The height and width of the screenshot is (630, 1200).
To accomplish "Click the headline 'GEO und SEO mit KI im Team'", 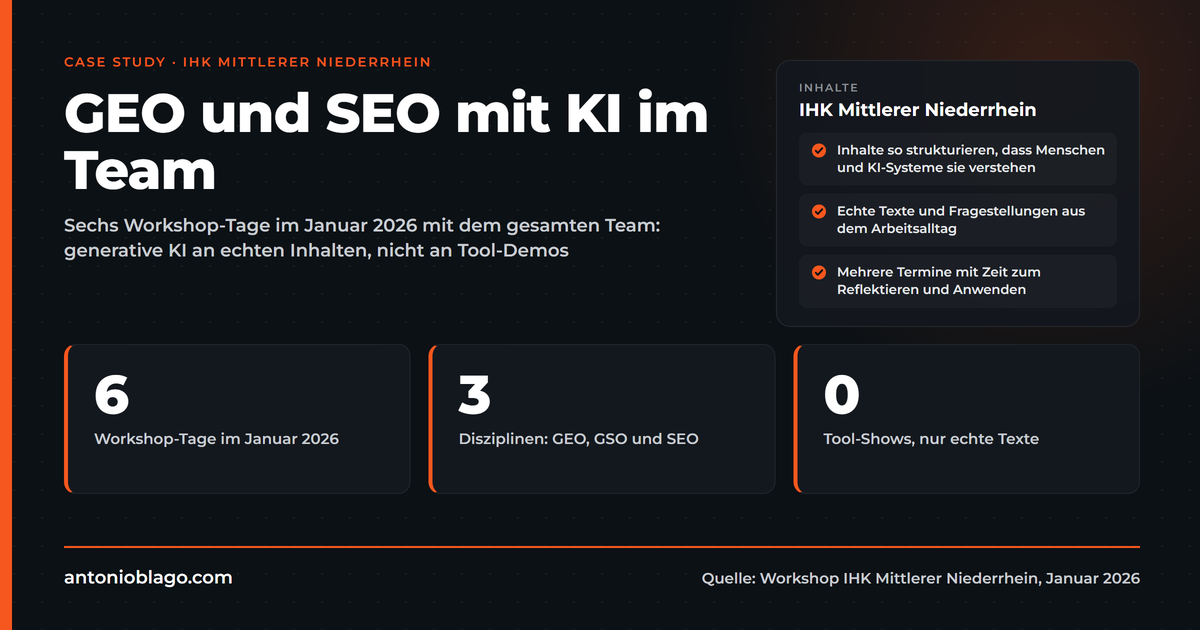I will point(386,142).
